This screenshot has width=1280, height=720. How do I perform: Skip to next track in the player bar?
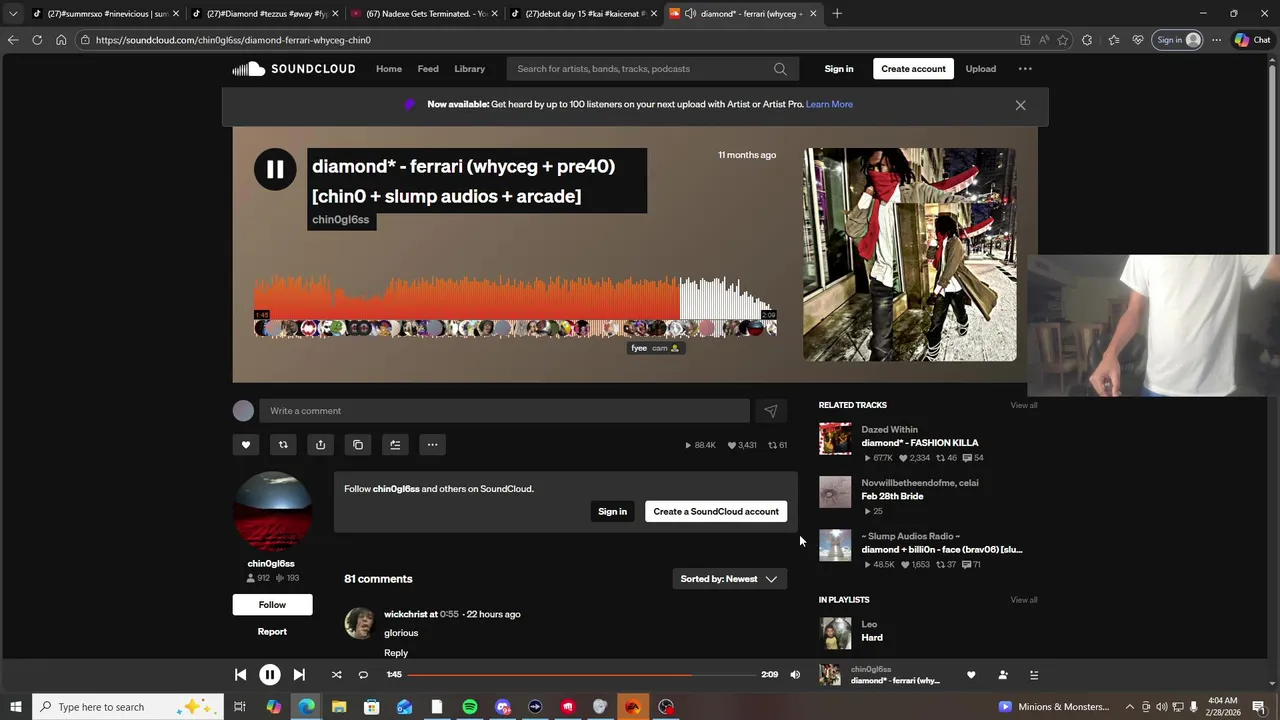[x=299, y=675]
